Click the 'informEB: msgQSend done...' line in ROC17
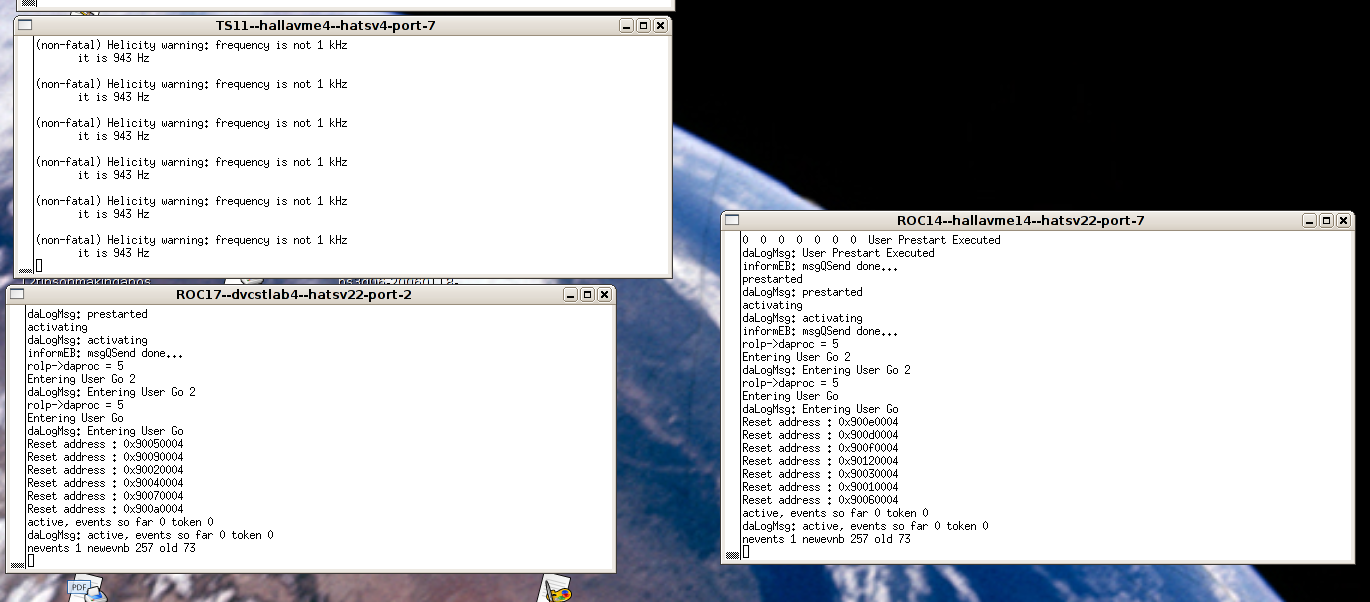Screen dimensions: 1370x602 105,353
